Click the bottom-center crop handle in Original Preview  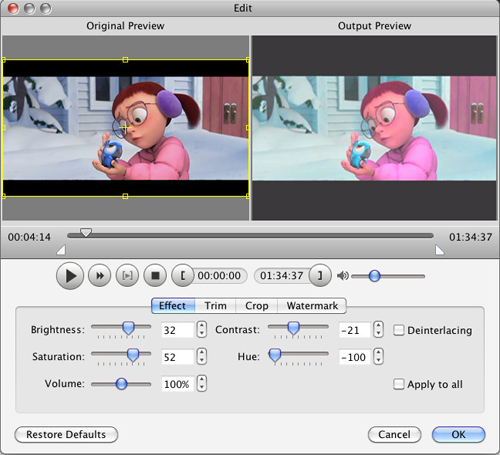point(125,196)
